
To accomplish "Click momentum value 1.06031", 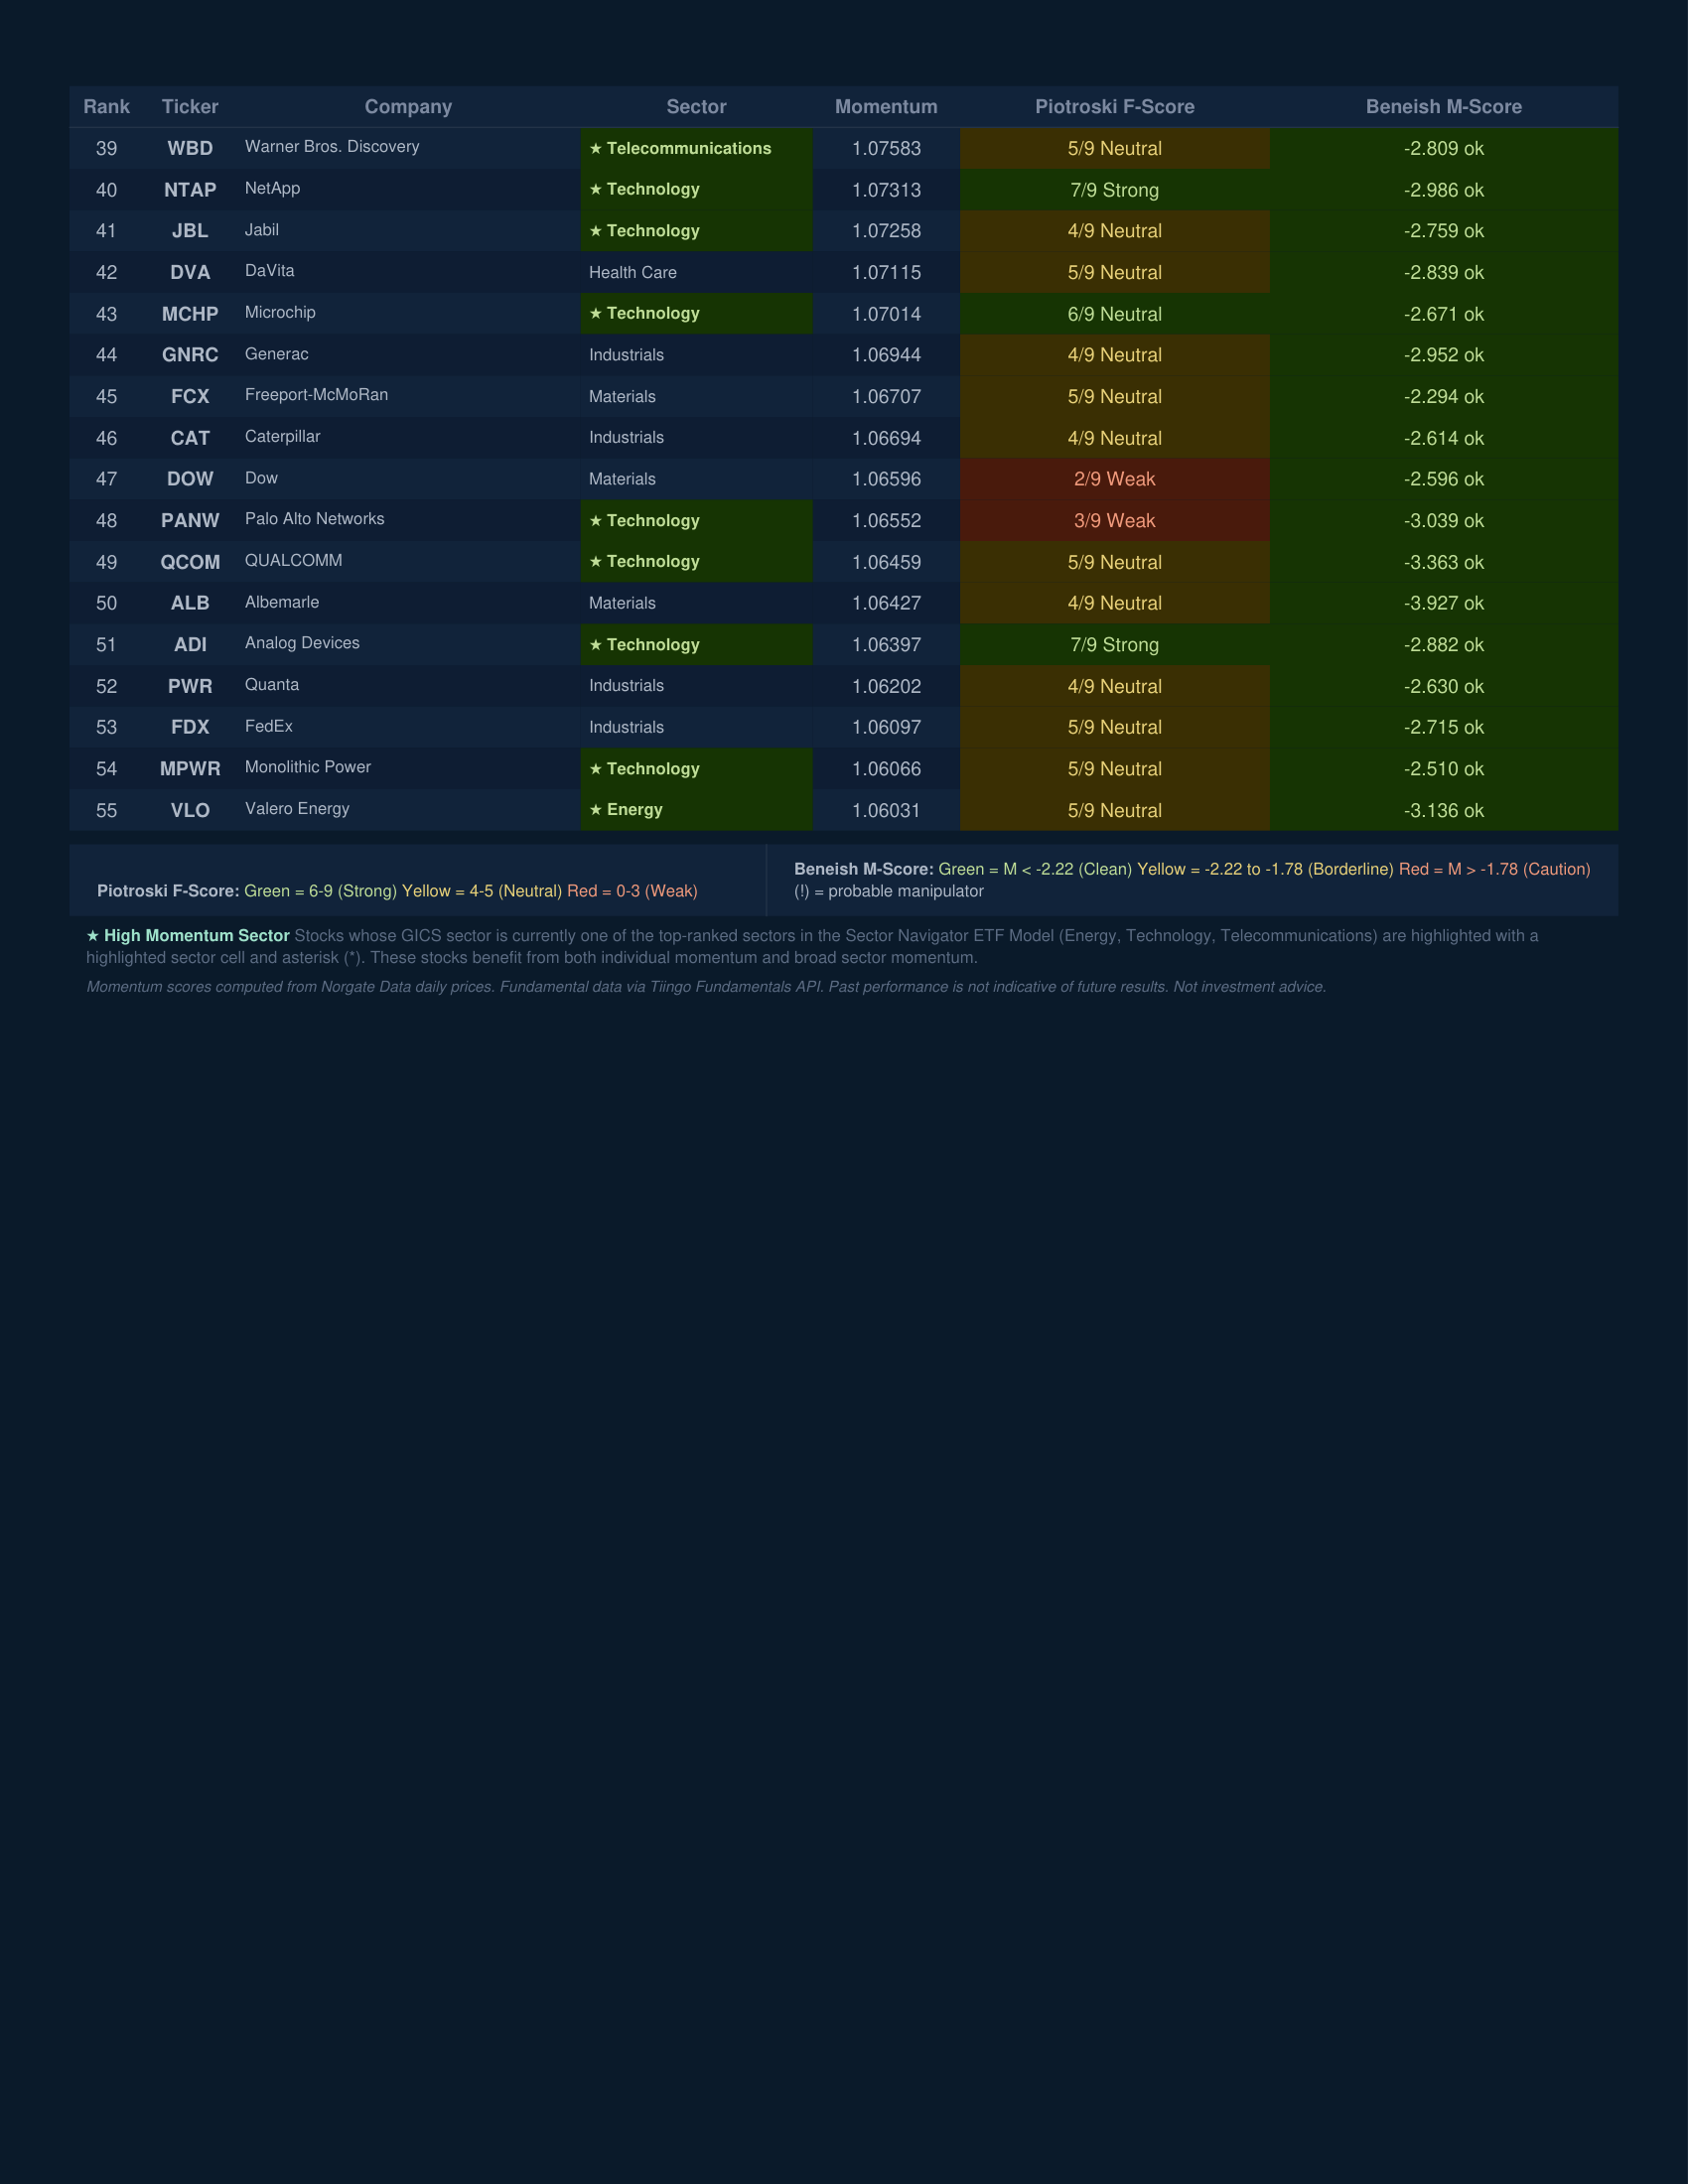I will [886, 811].
